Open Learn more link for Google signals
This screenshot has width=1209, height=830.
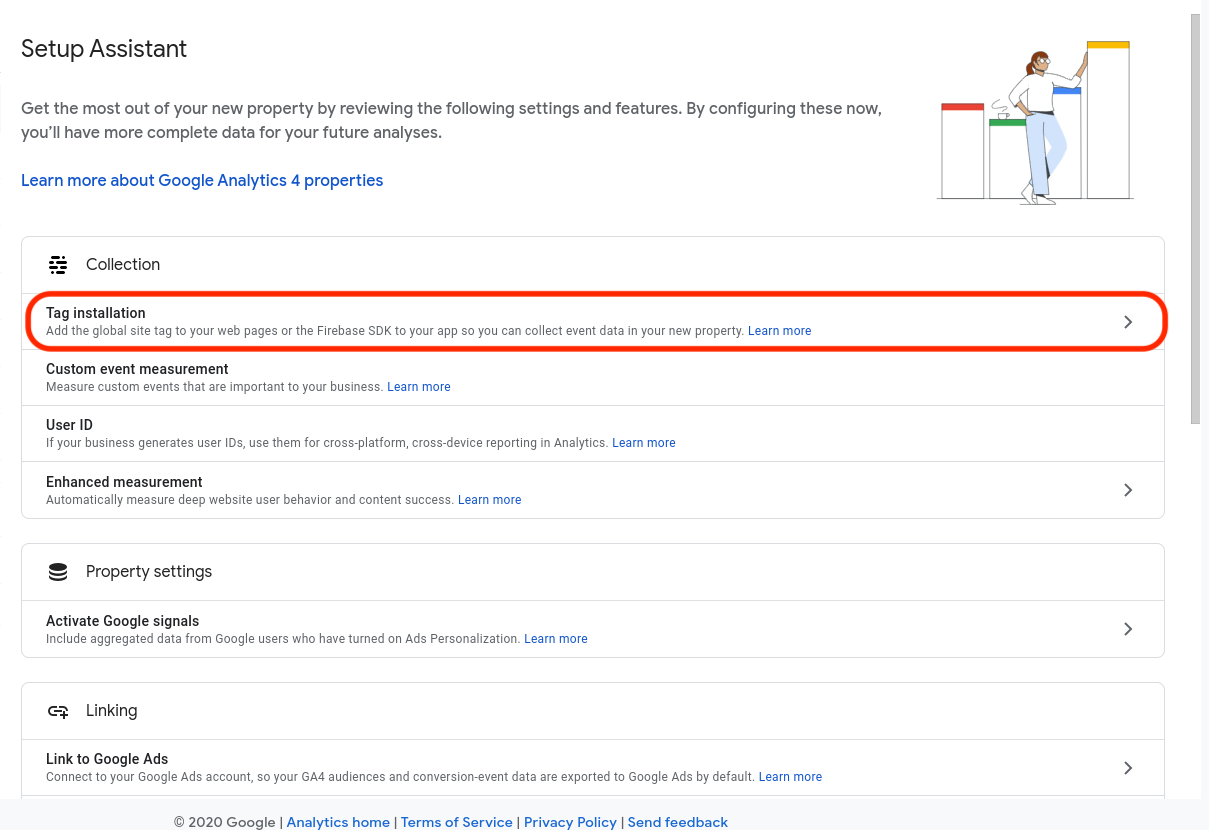[556, 639]
